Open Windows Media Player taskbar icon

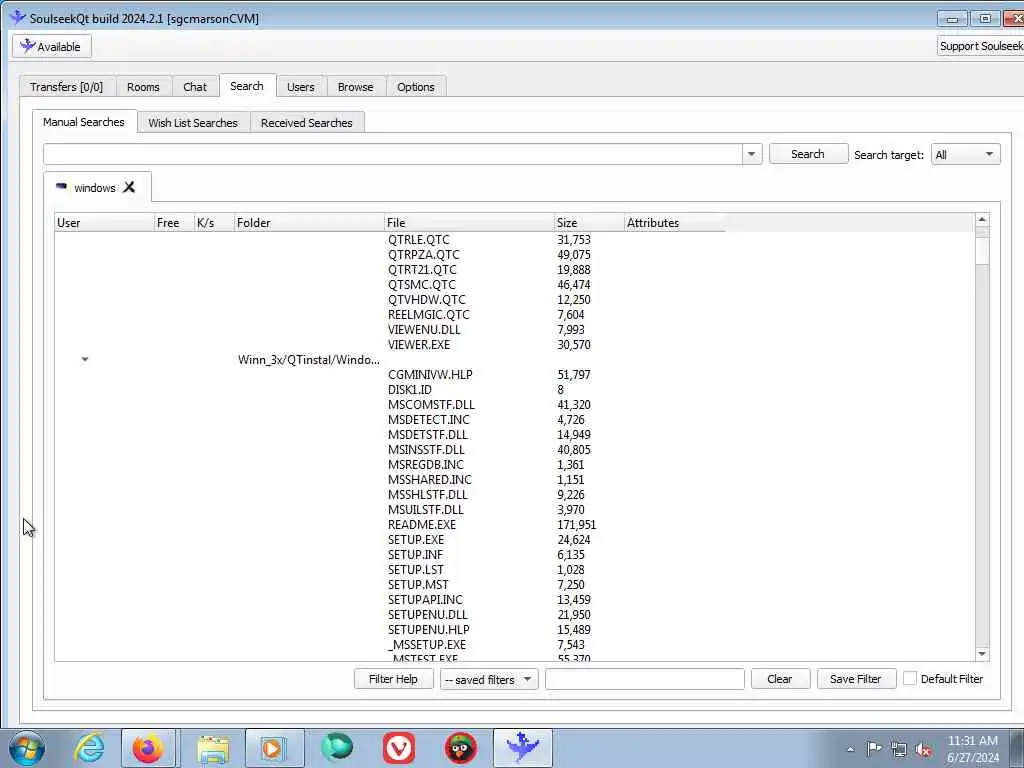coord(273,748)
